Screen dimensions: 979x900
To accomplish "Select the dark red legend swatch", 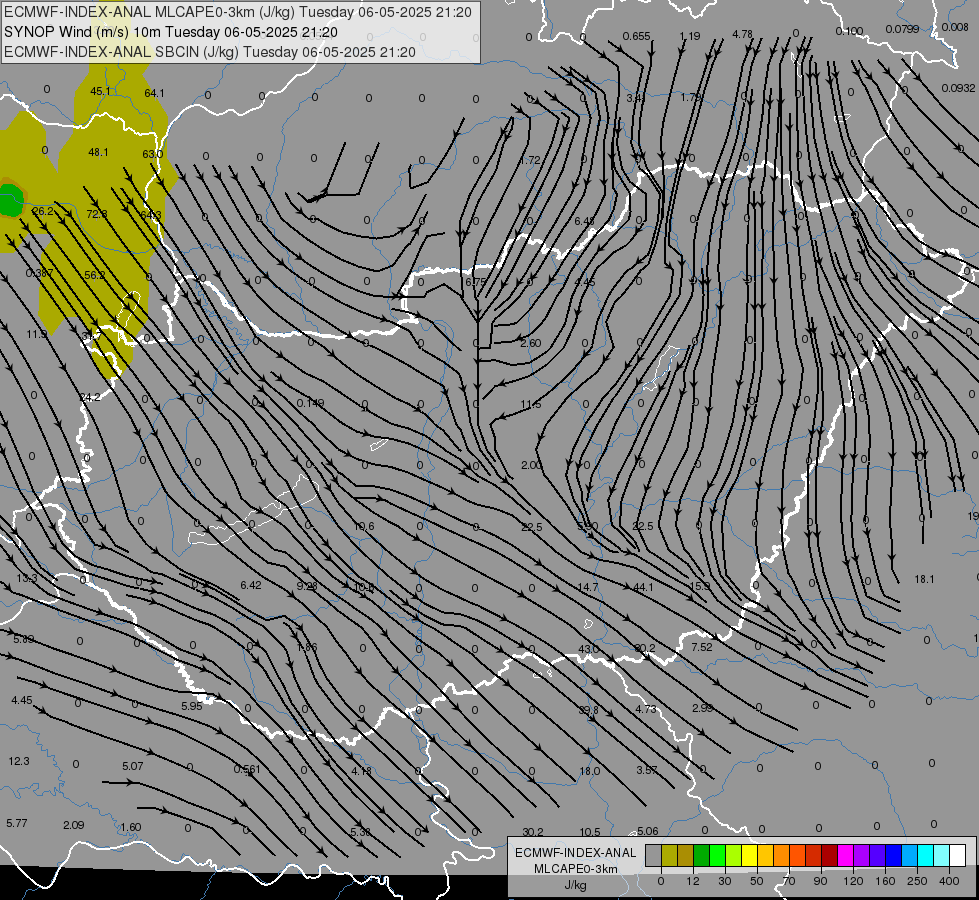I will tap(829, 856).
